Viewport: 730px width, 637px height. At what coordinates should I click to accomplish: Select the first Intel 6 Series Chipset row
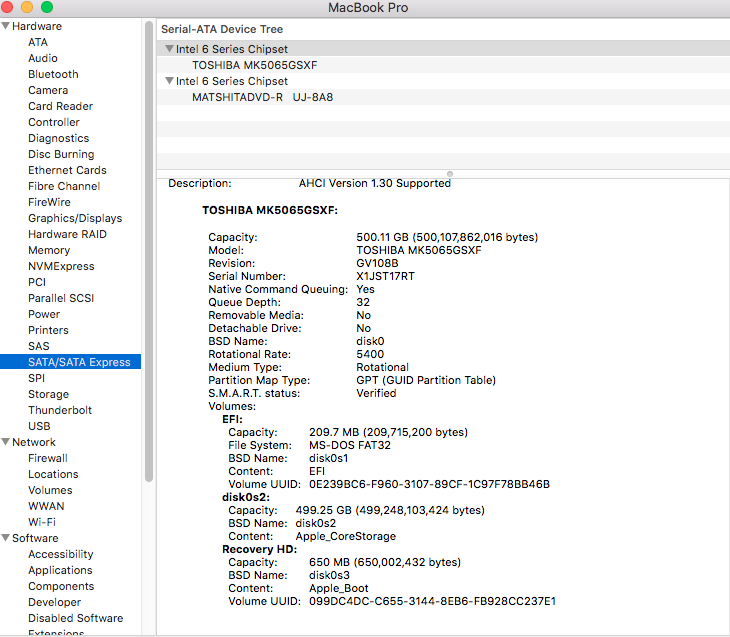click(443, 49)
